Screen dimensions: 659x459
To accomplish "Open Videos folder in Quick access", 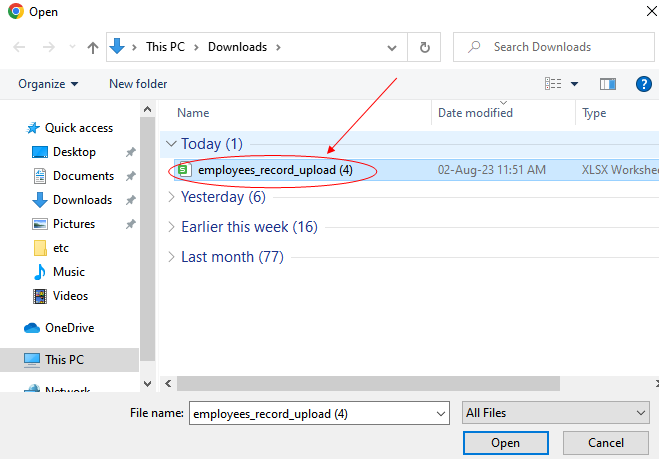I will coord(70,296).
